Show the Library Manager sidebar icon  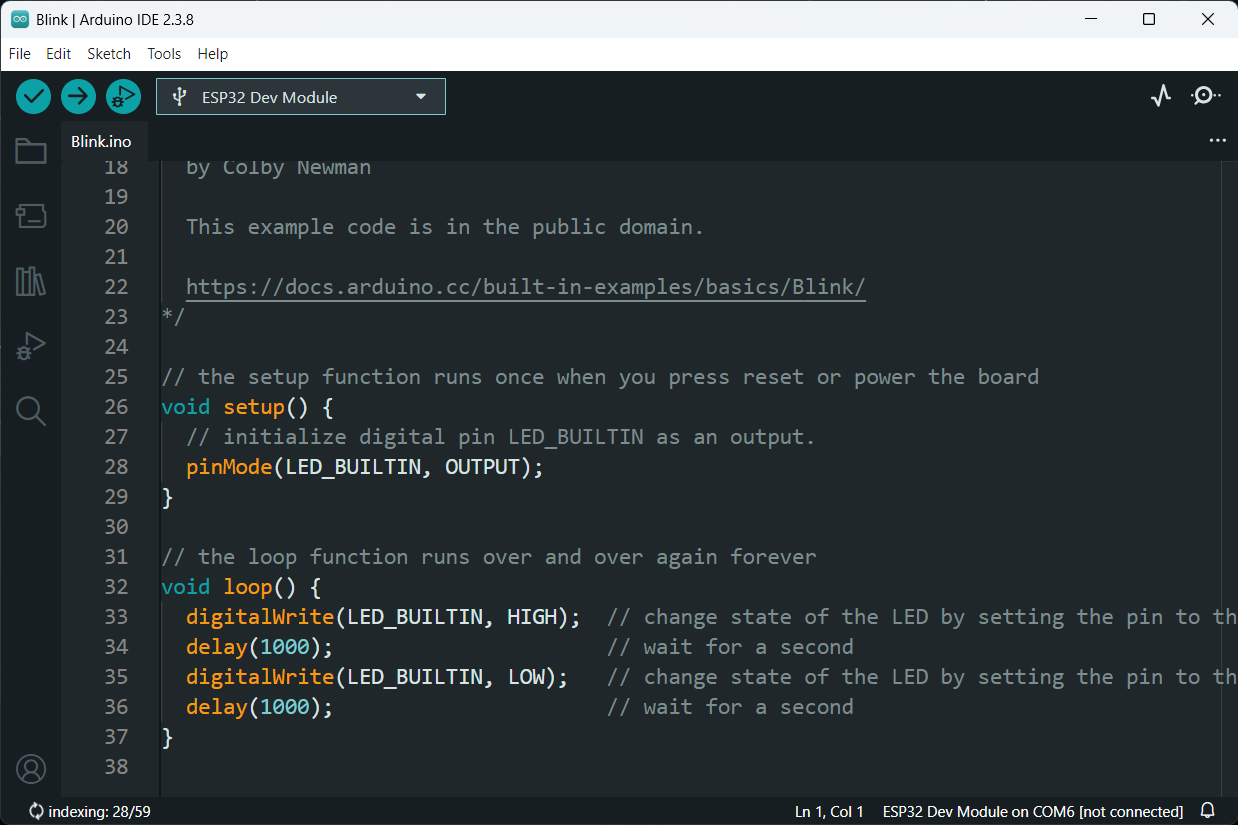click(31, 281)
